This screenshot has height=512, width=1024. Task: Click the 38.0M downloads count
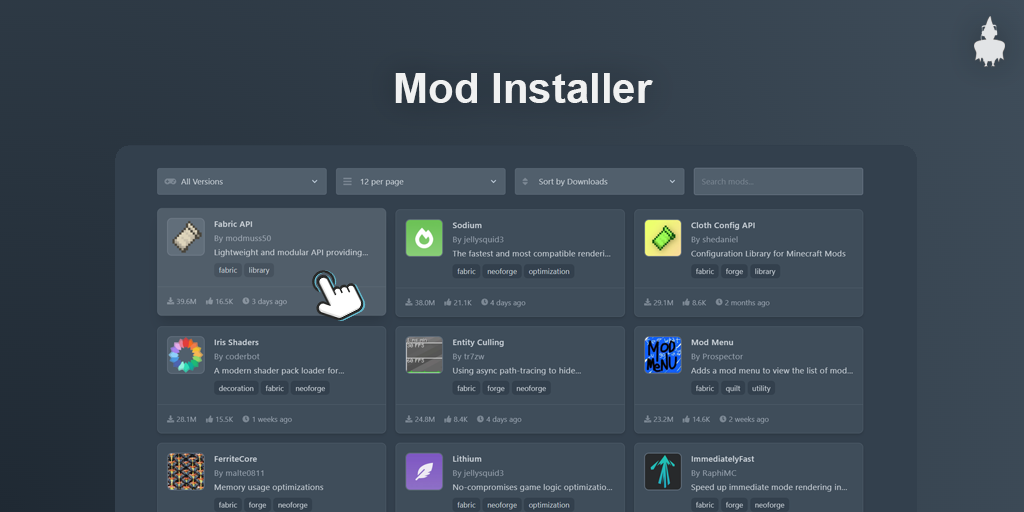coord(424,302)
